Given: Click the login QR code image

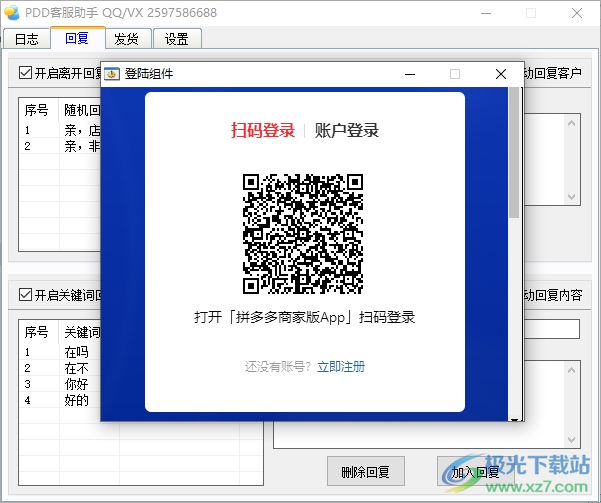Looking at the screenshot, I should [303, 234].
